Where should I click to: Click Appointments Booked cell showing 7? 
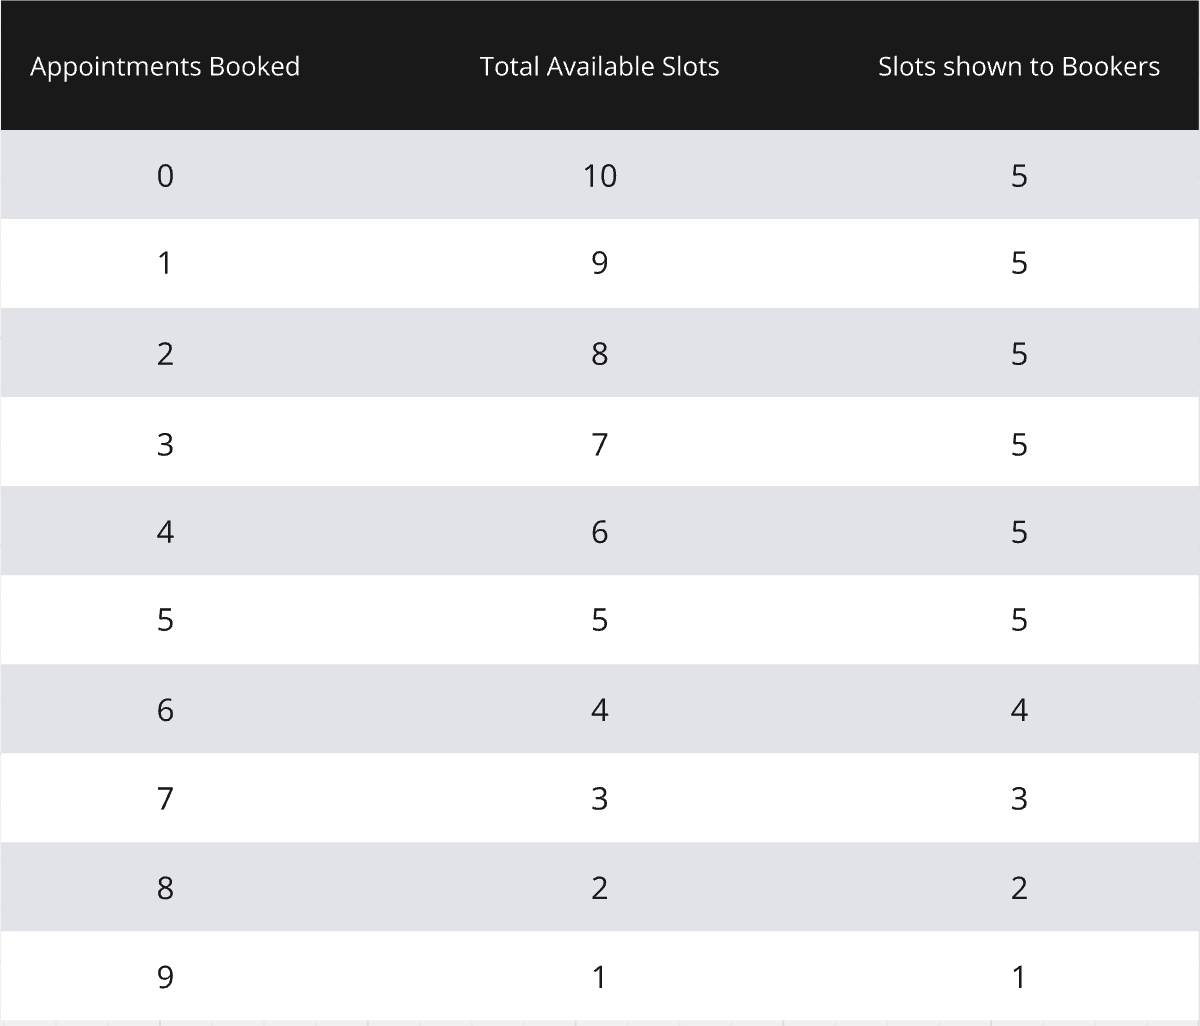165,798
